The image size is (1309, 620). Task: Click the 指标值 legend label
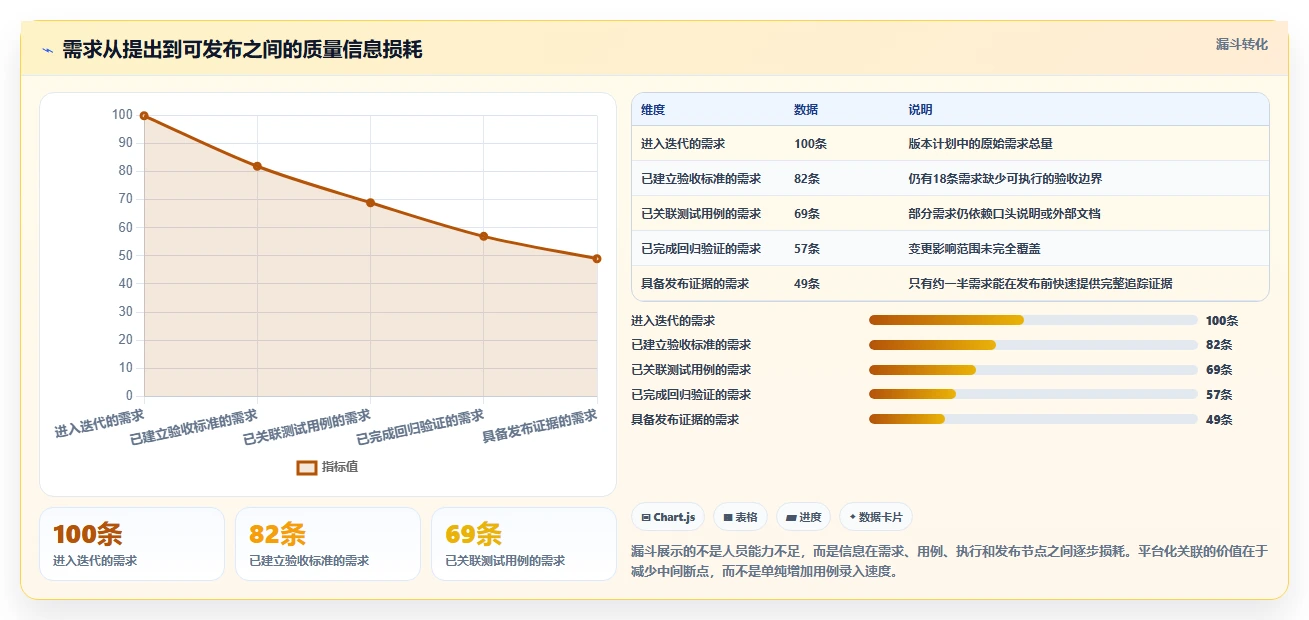pyautogui.click(x=340, y=467)
